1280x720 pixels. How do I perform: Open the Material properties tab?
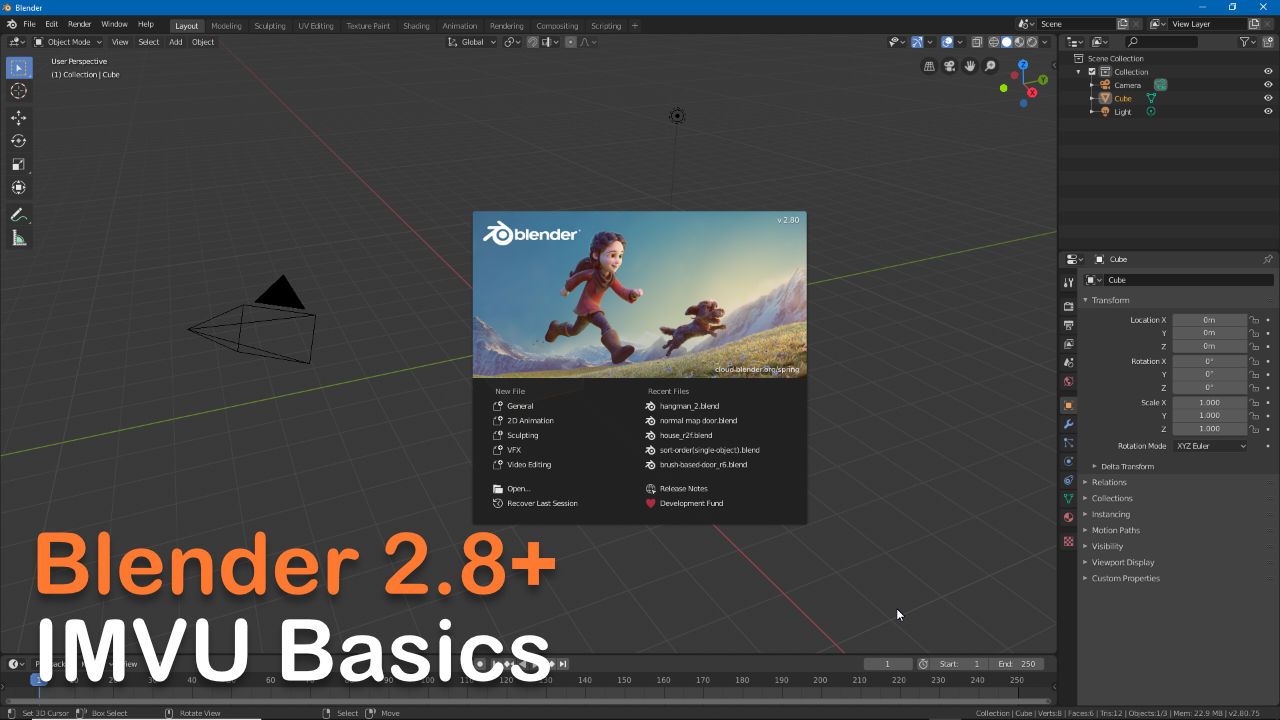coord(1068,517)
